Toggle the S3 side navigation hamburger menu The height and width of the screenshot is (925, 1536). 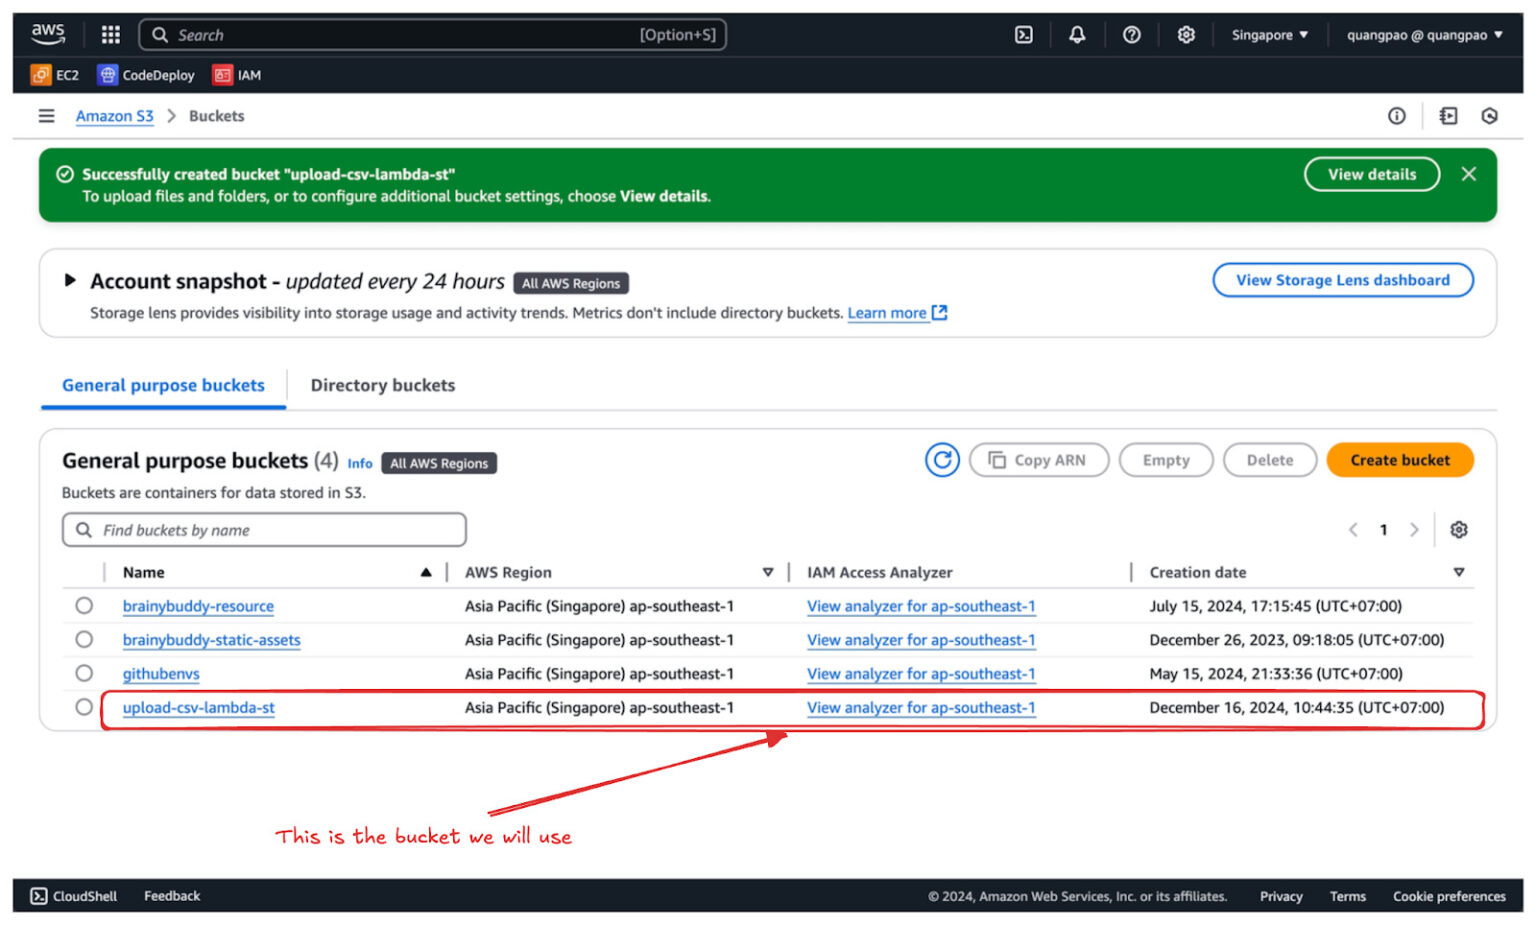coord(46,116)
